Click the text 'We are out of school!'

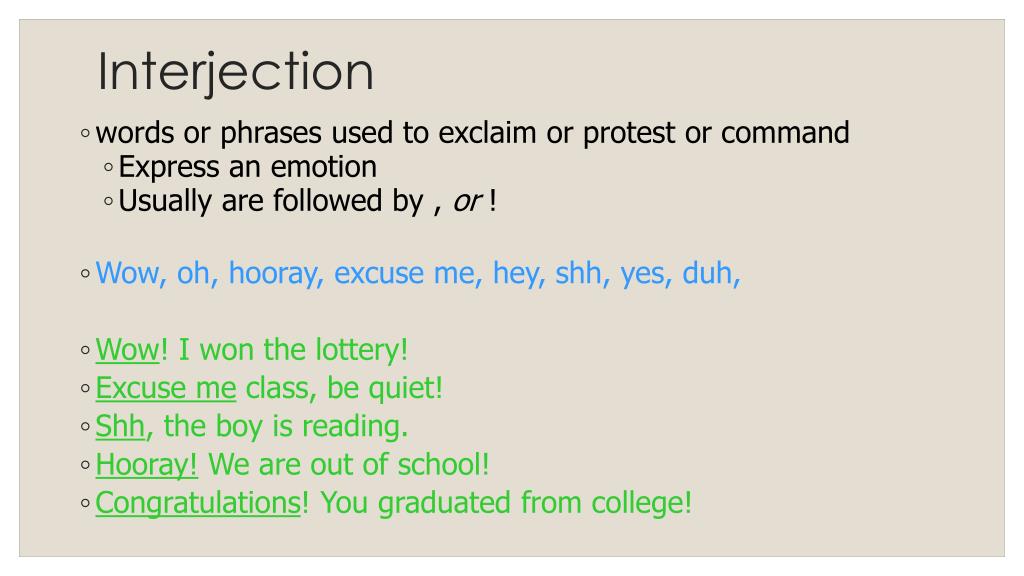pos(349,465)
